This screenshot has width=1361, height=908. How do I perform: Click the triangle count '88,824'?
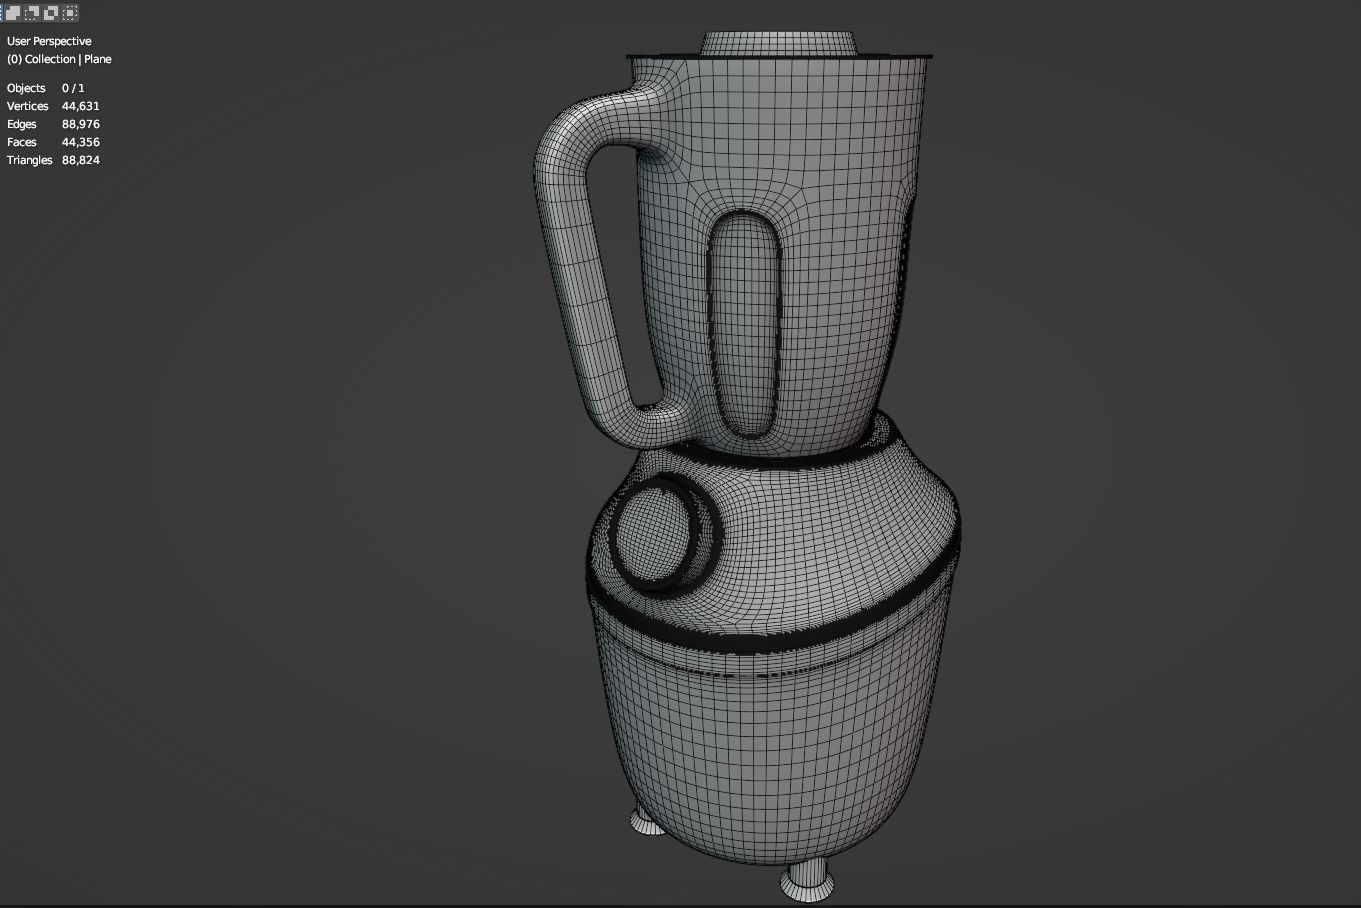(x=81, y=160)
